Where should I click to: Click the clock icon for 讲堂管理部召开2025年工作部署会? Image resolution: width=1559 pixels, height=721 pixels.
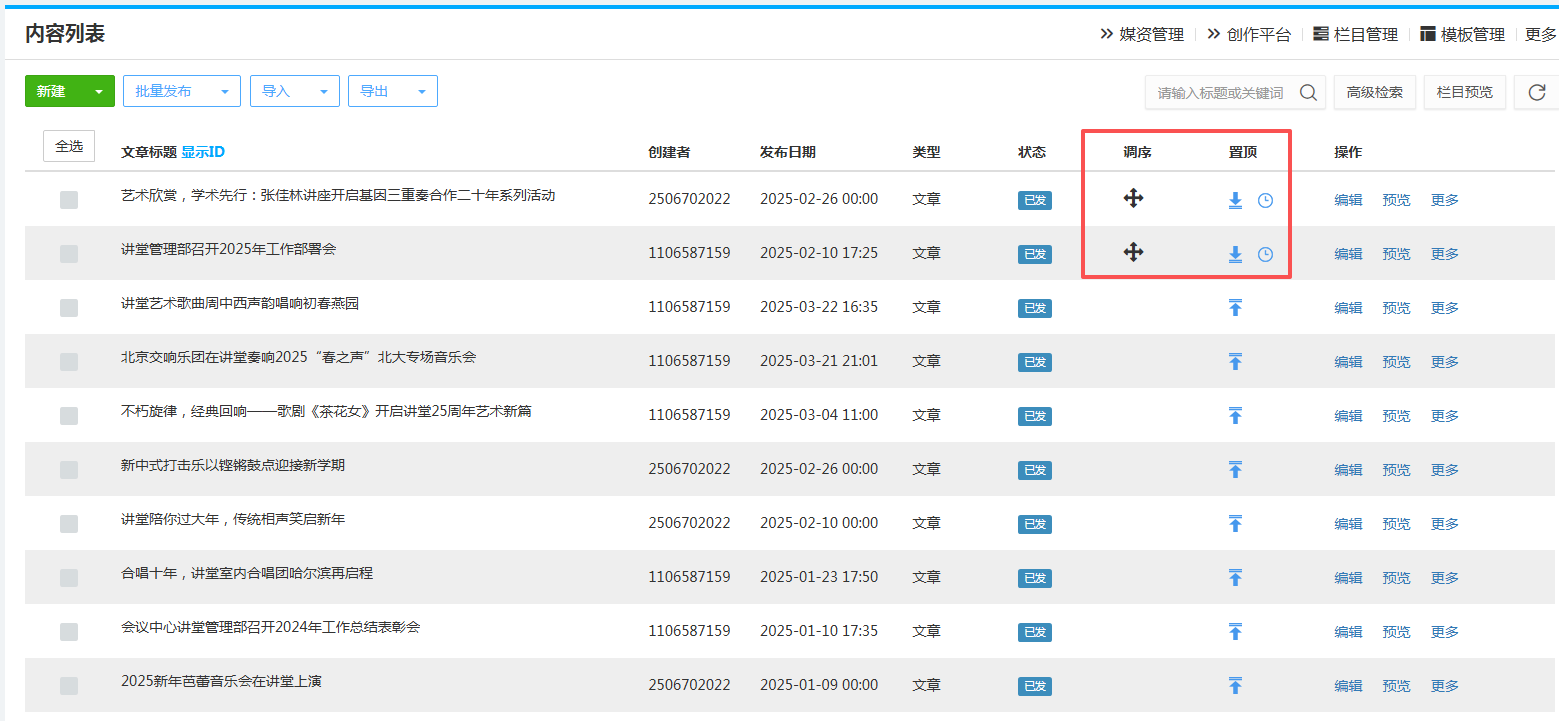[1265, 254]
